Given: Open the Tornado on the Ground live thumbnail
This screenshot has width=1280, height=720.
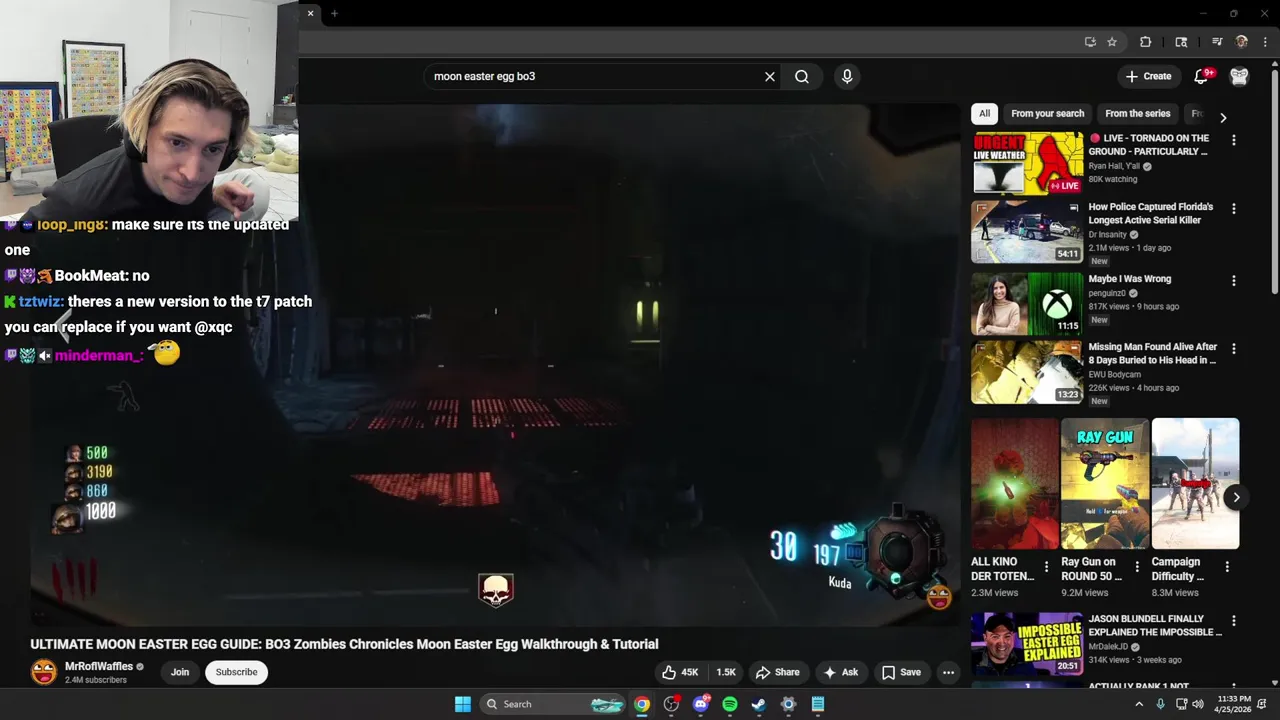Looking at the screenshot, I should (1027, 163).
